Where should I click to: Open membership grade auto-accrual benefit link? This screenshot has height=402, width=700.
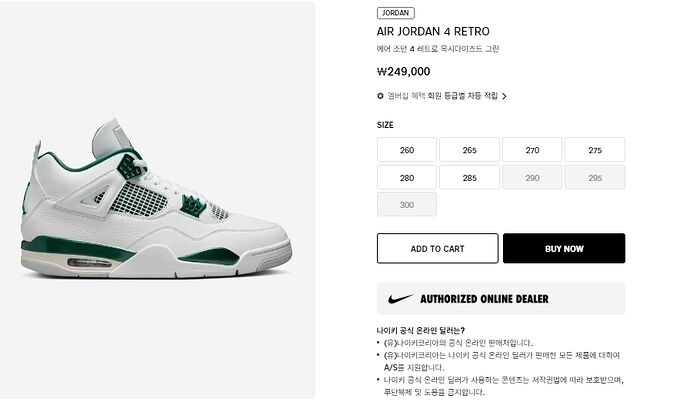click(442, 96)
